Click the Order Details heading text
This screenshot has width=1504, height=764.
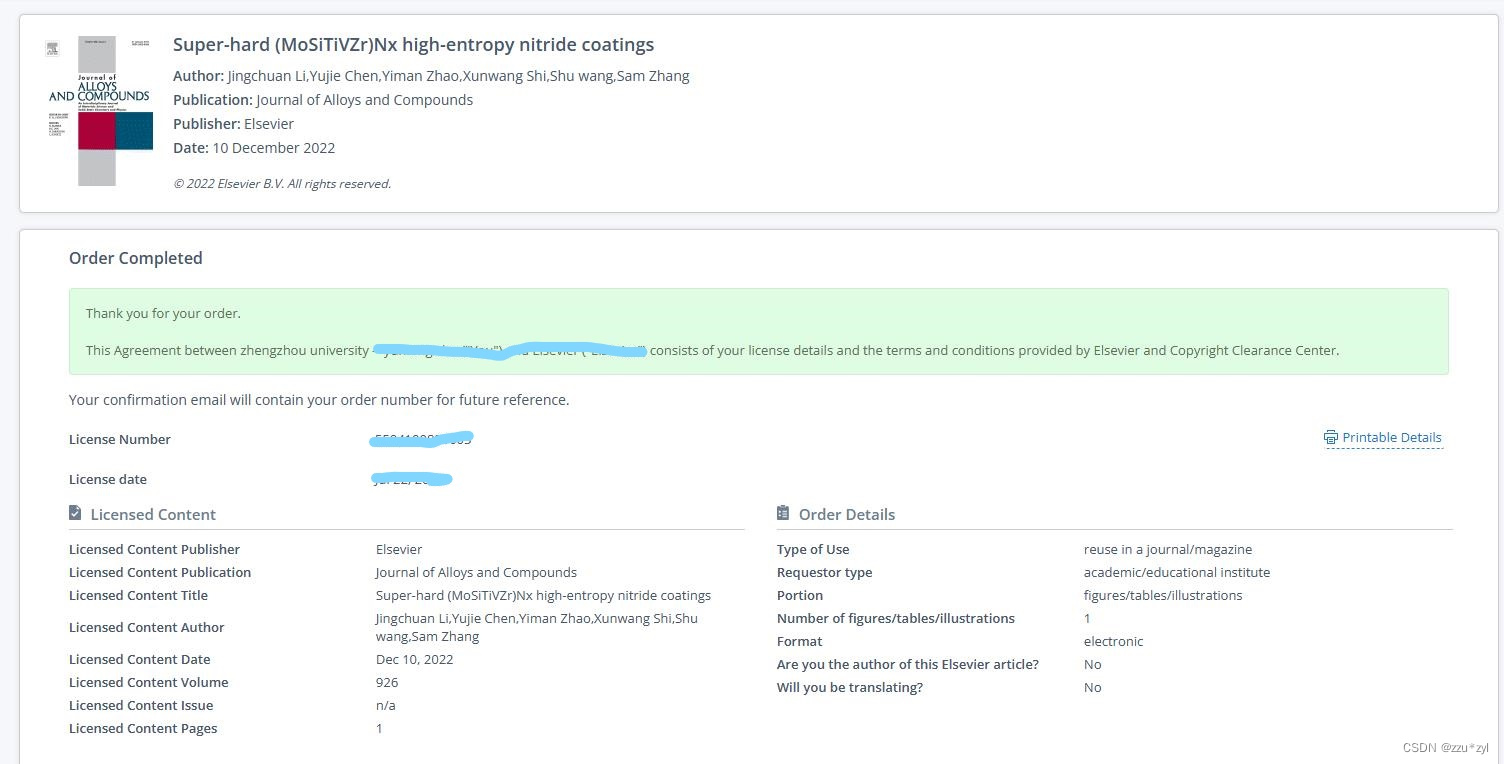pyautogui.click(x=847, y=514)
